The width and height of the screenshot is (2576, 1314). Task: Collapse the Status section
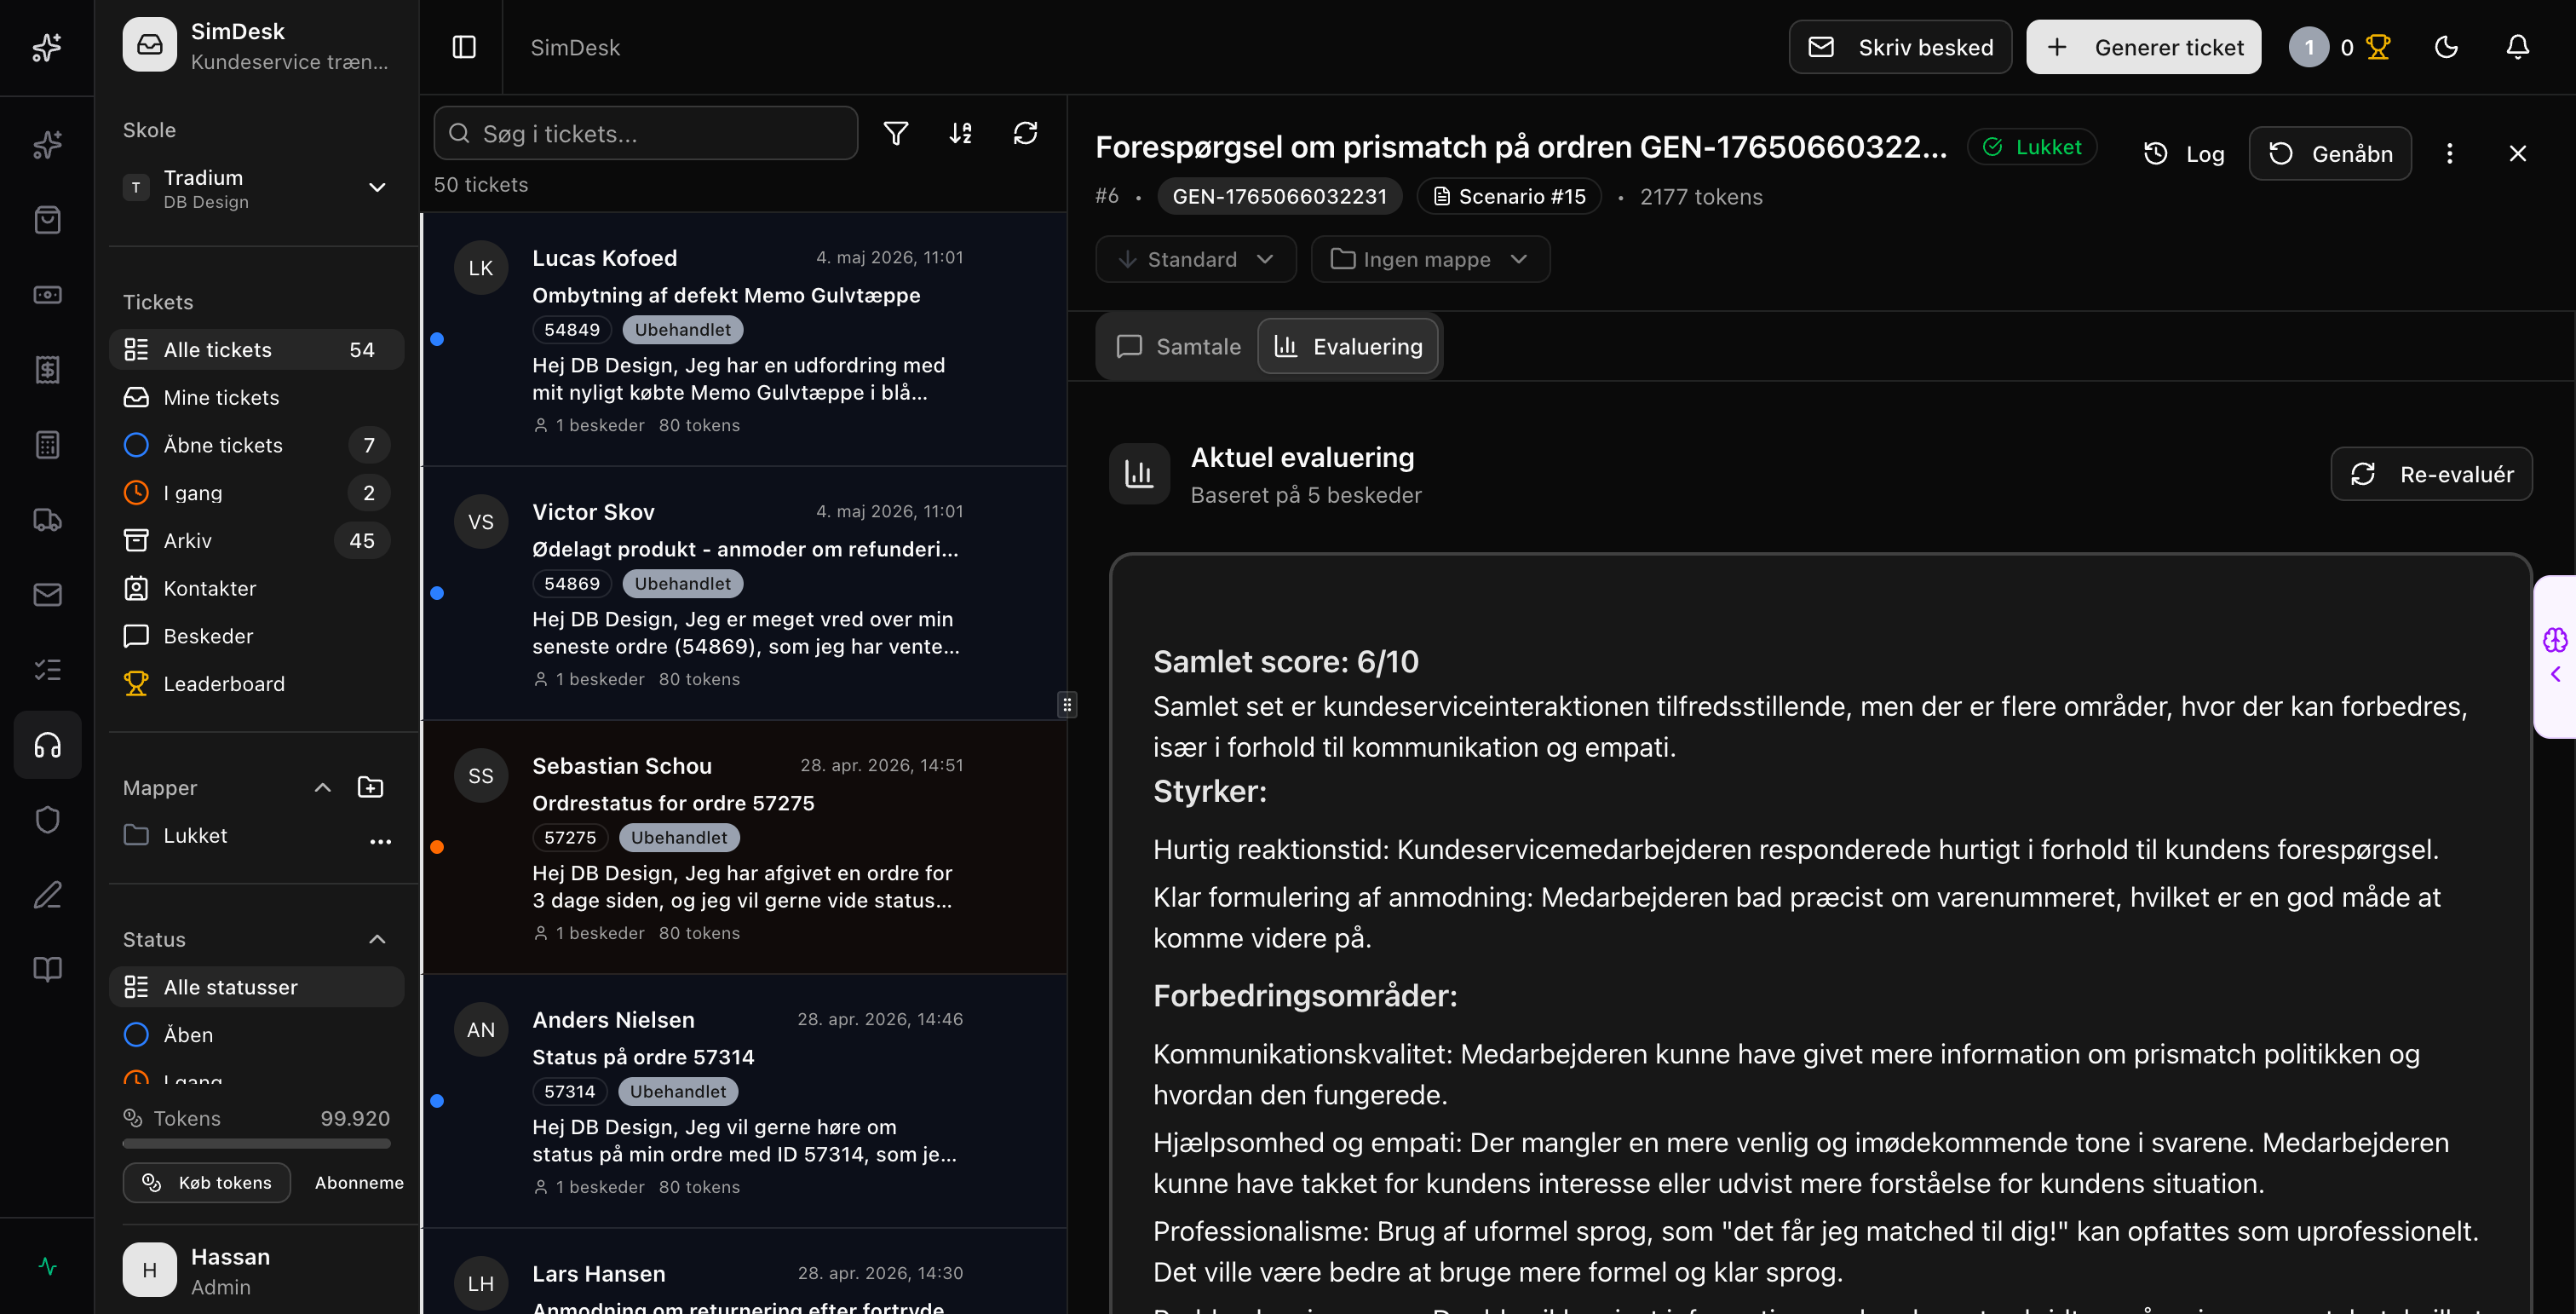click(x=377, y=939)
